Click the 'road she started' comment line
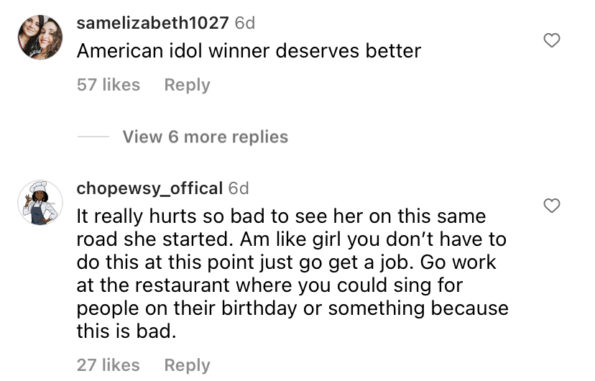This screenshot has height=381, width=595. coord(291,239)
